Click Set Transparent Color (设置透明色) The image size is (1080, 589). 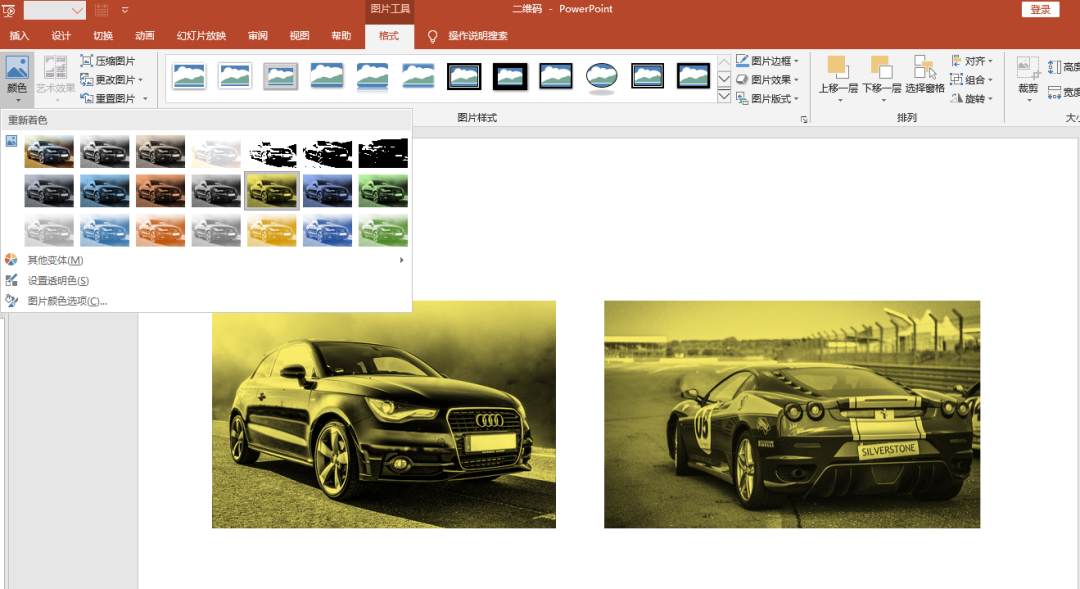(58, 281)
